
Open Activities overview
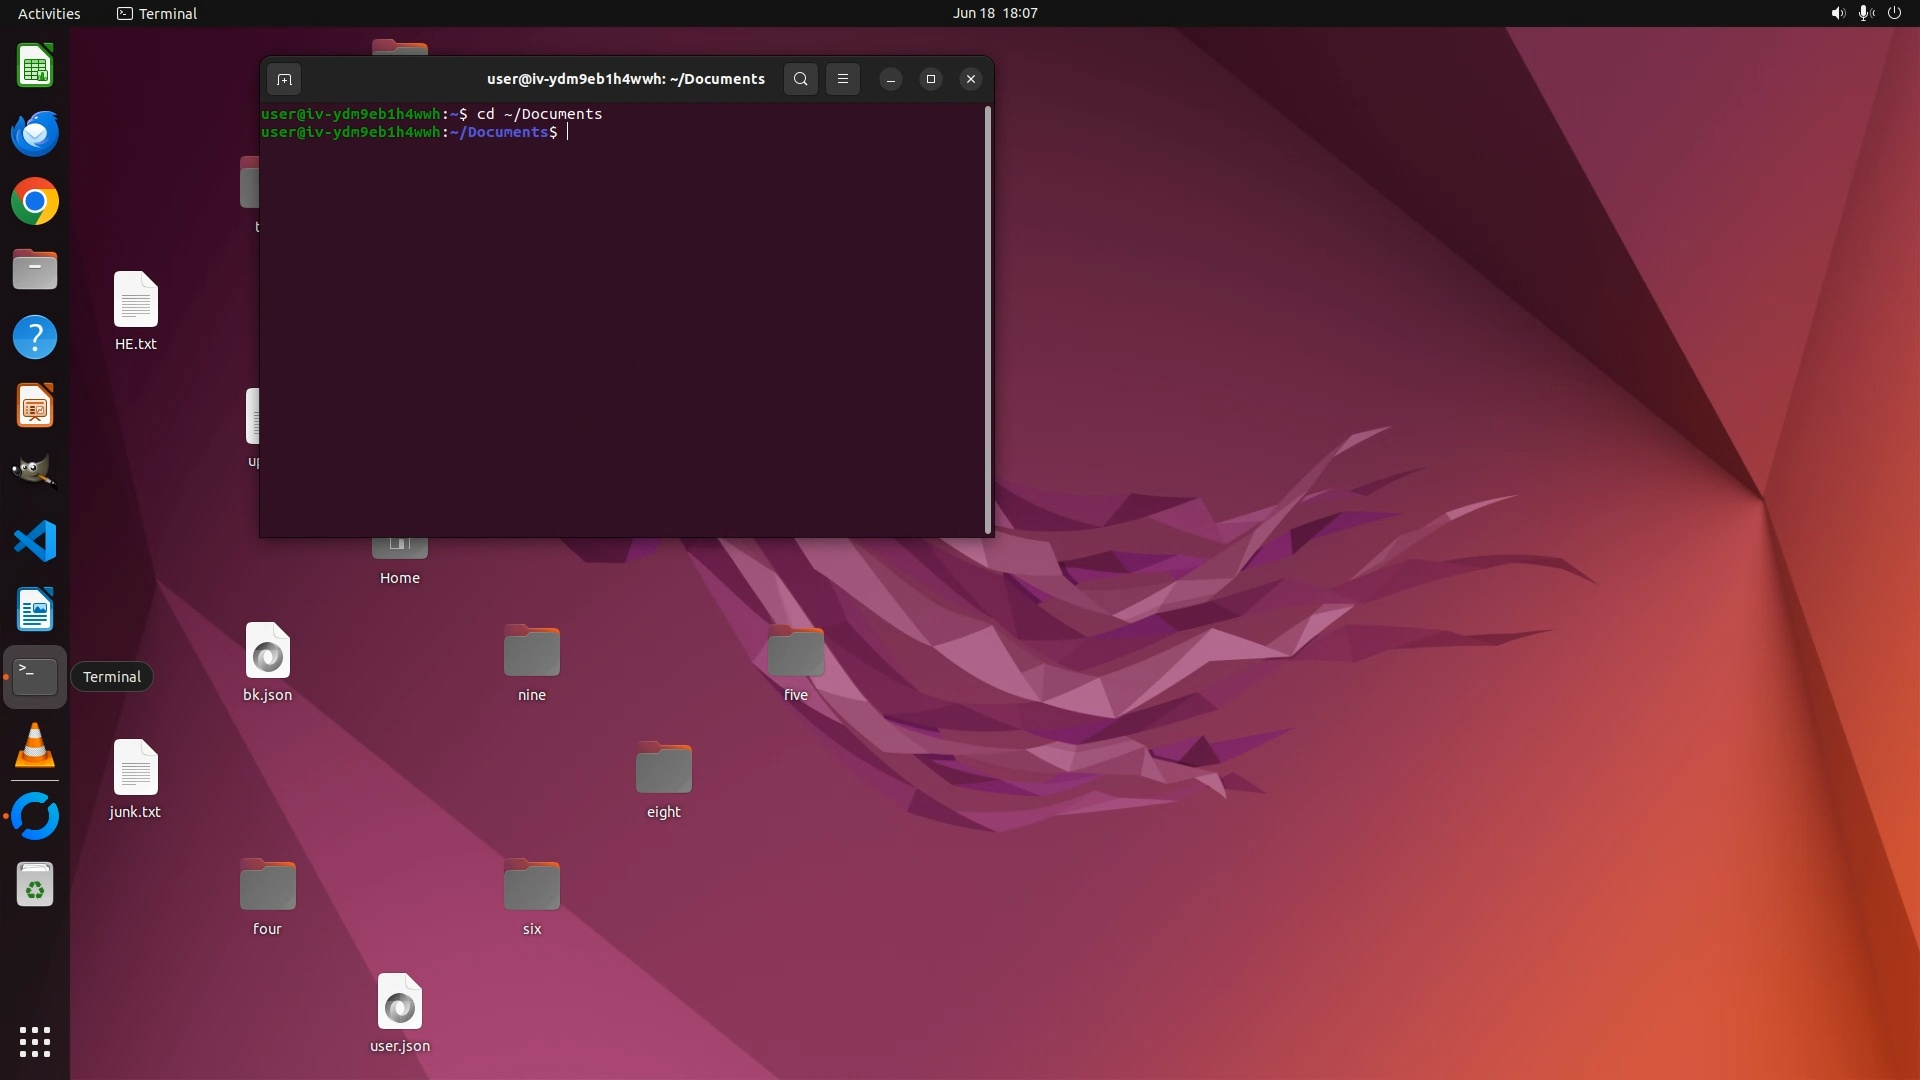(49, 13)
